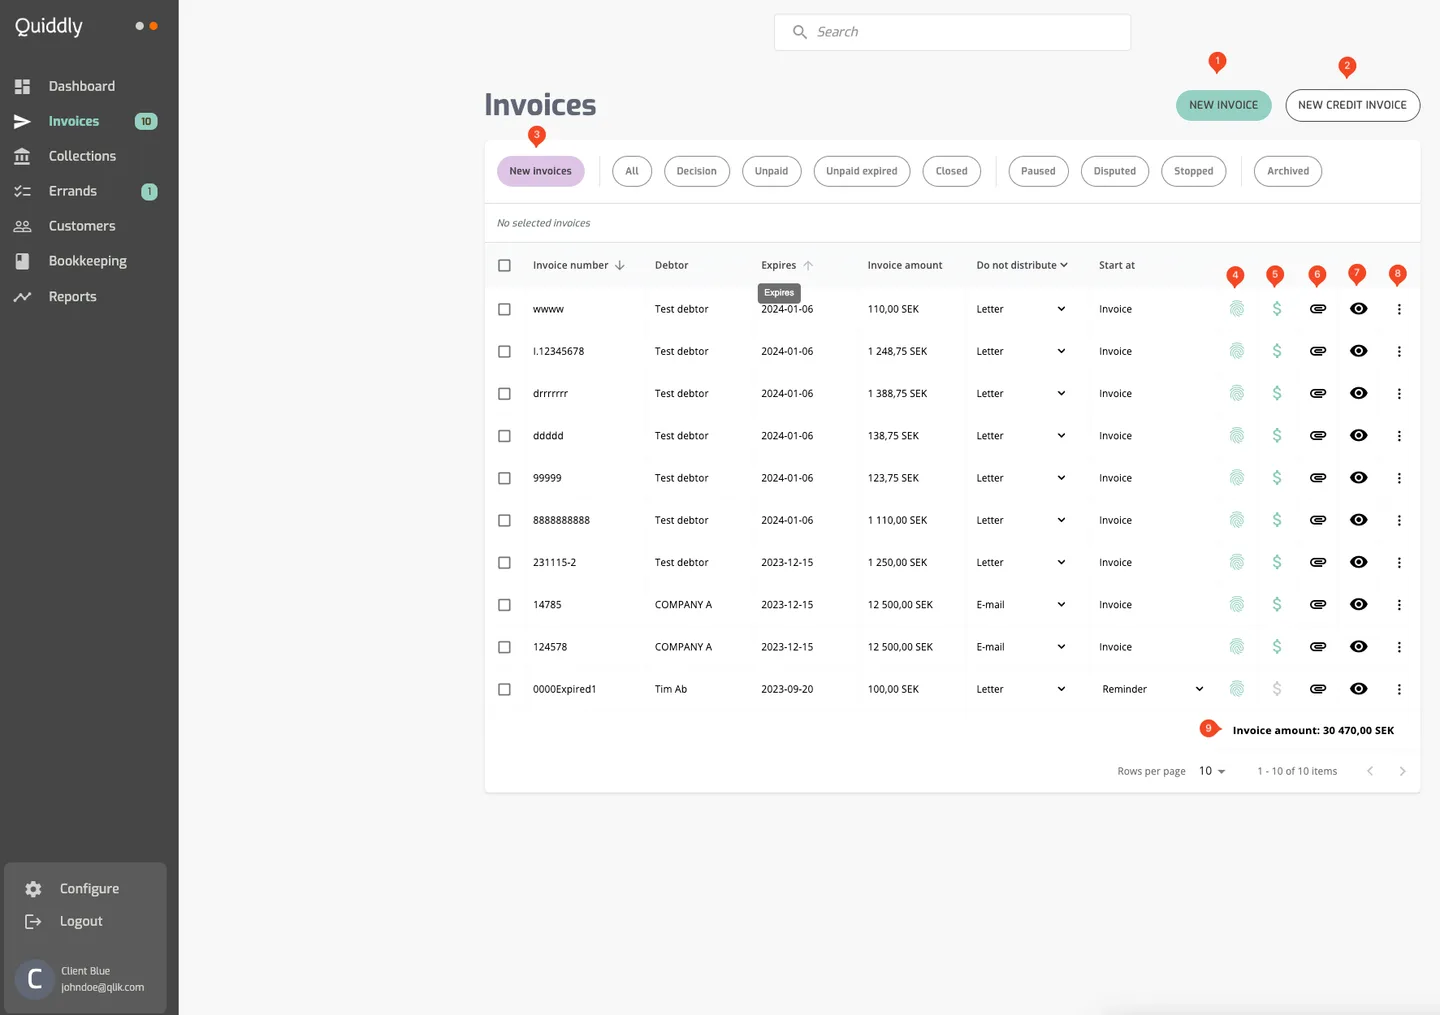
Task: Select the Unpaid expired filter
Action: tap(861, 171)
